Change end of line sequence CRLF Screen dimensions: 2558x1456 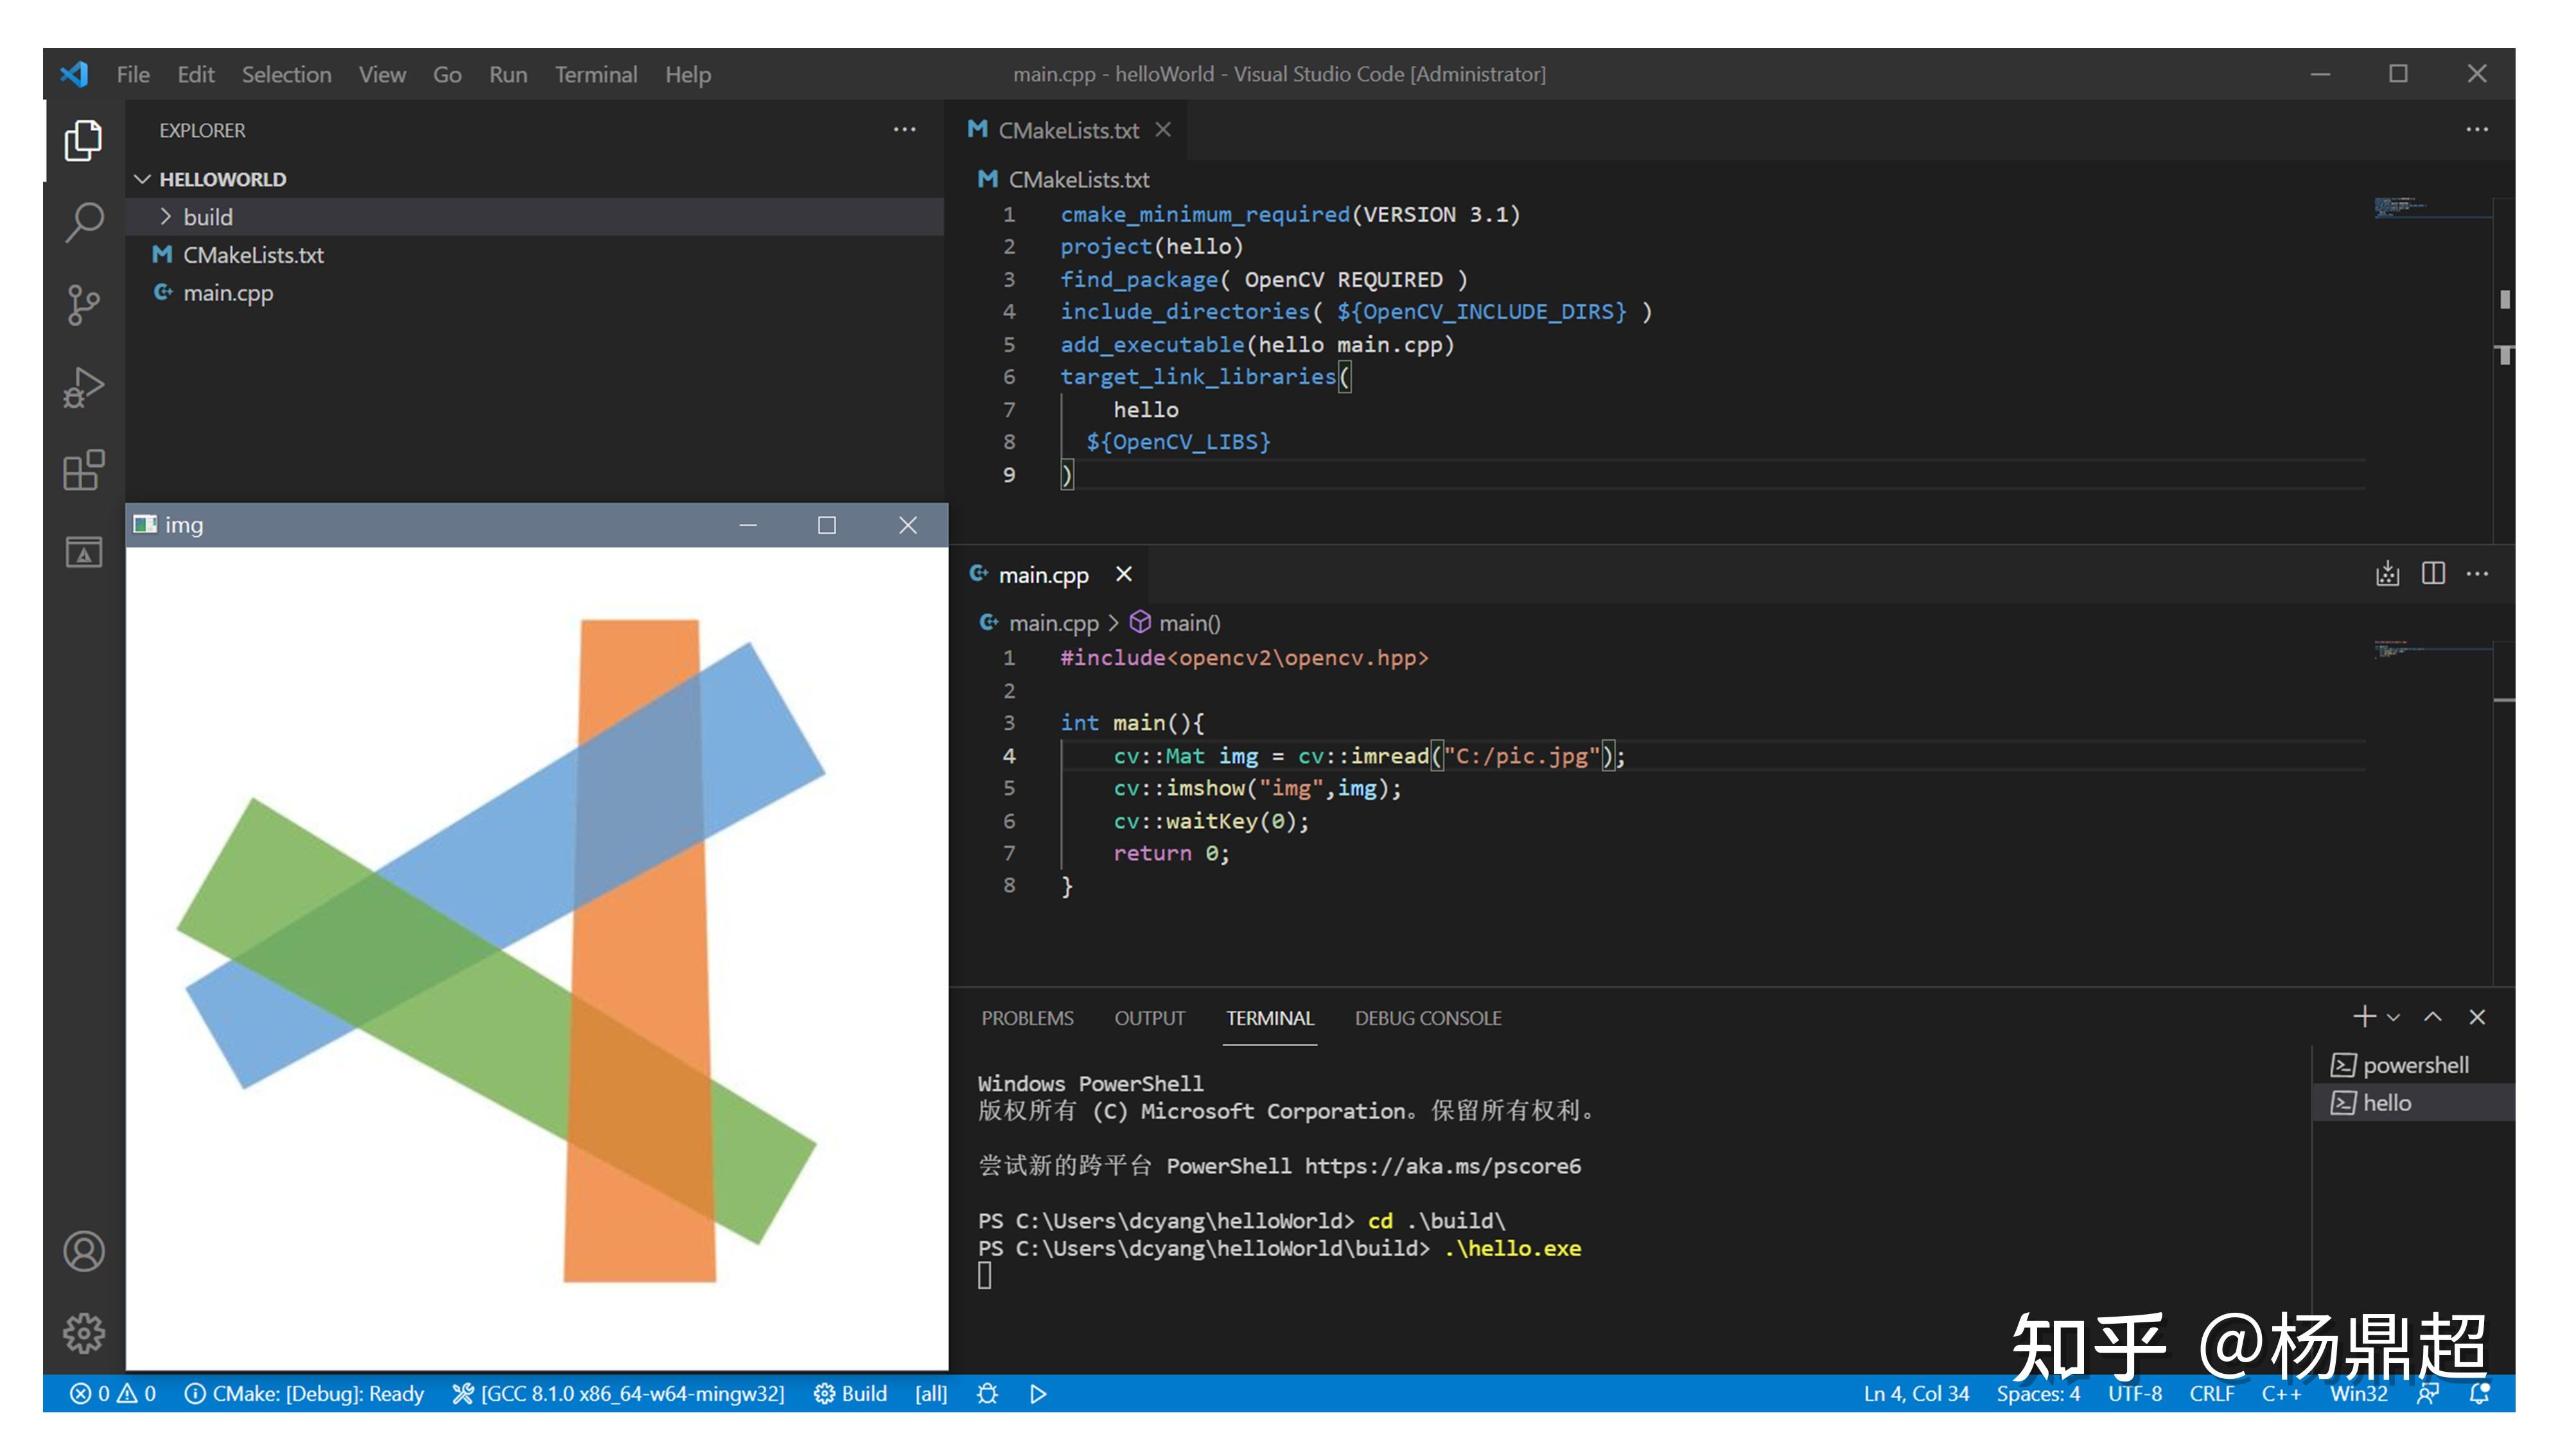point(2211,1394)
